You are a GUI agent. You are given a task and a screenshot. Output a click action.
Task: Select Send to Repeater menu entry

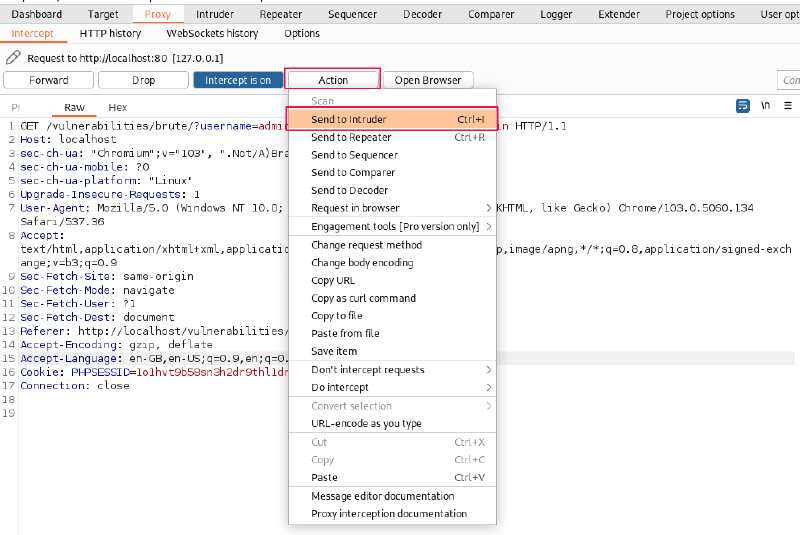click(x=351, y=137)
